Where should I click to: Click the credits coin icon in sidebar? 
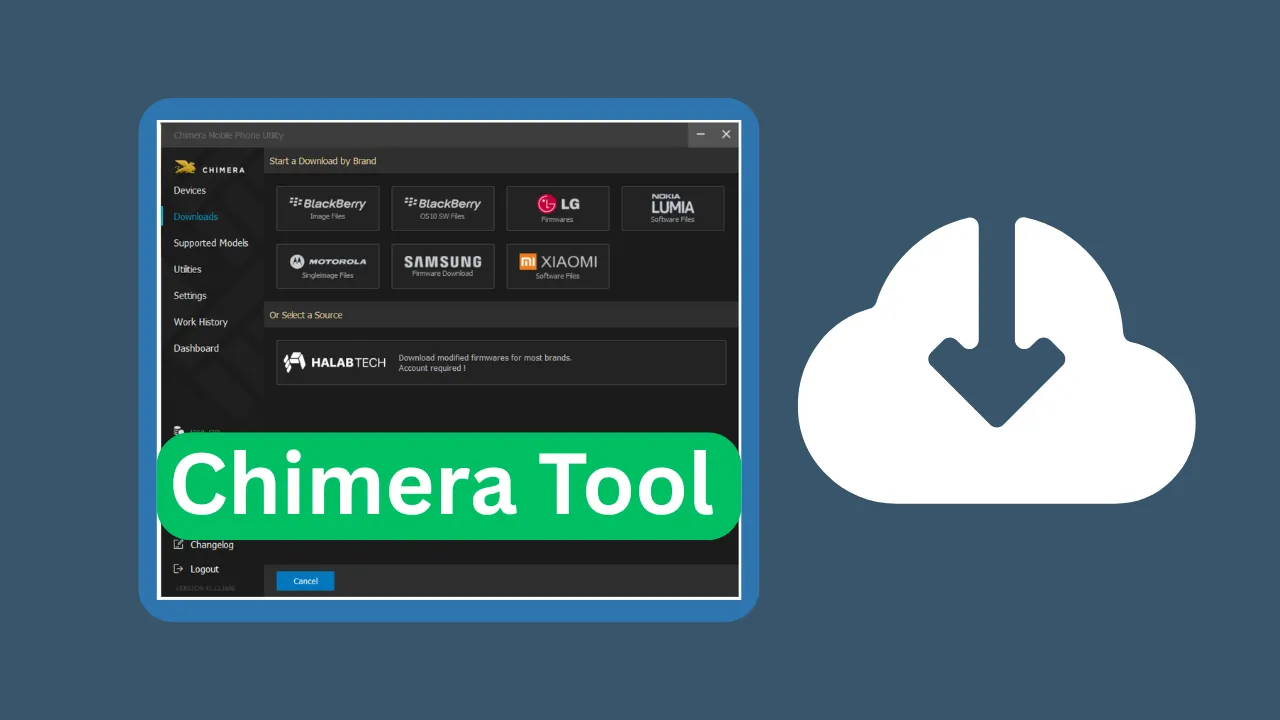tap(178, 431)
